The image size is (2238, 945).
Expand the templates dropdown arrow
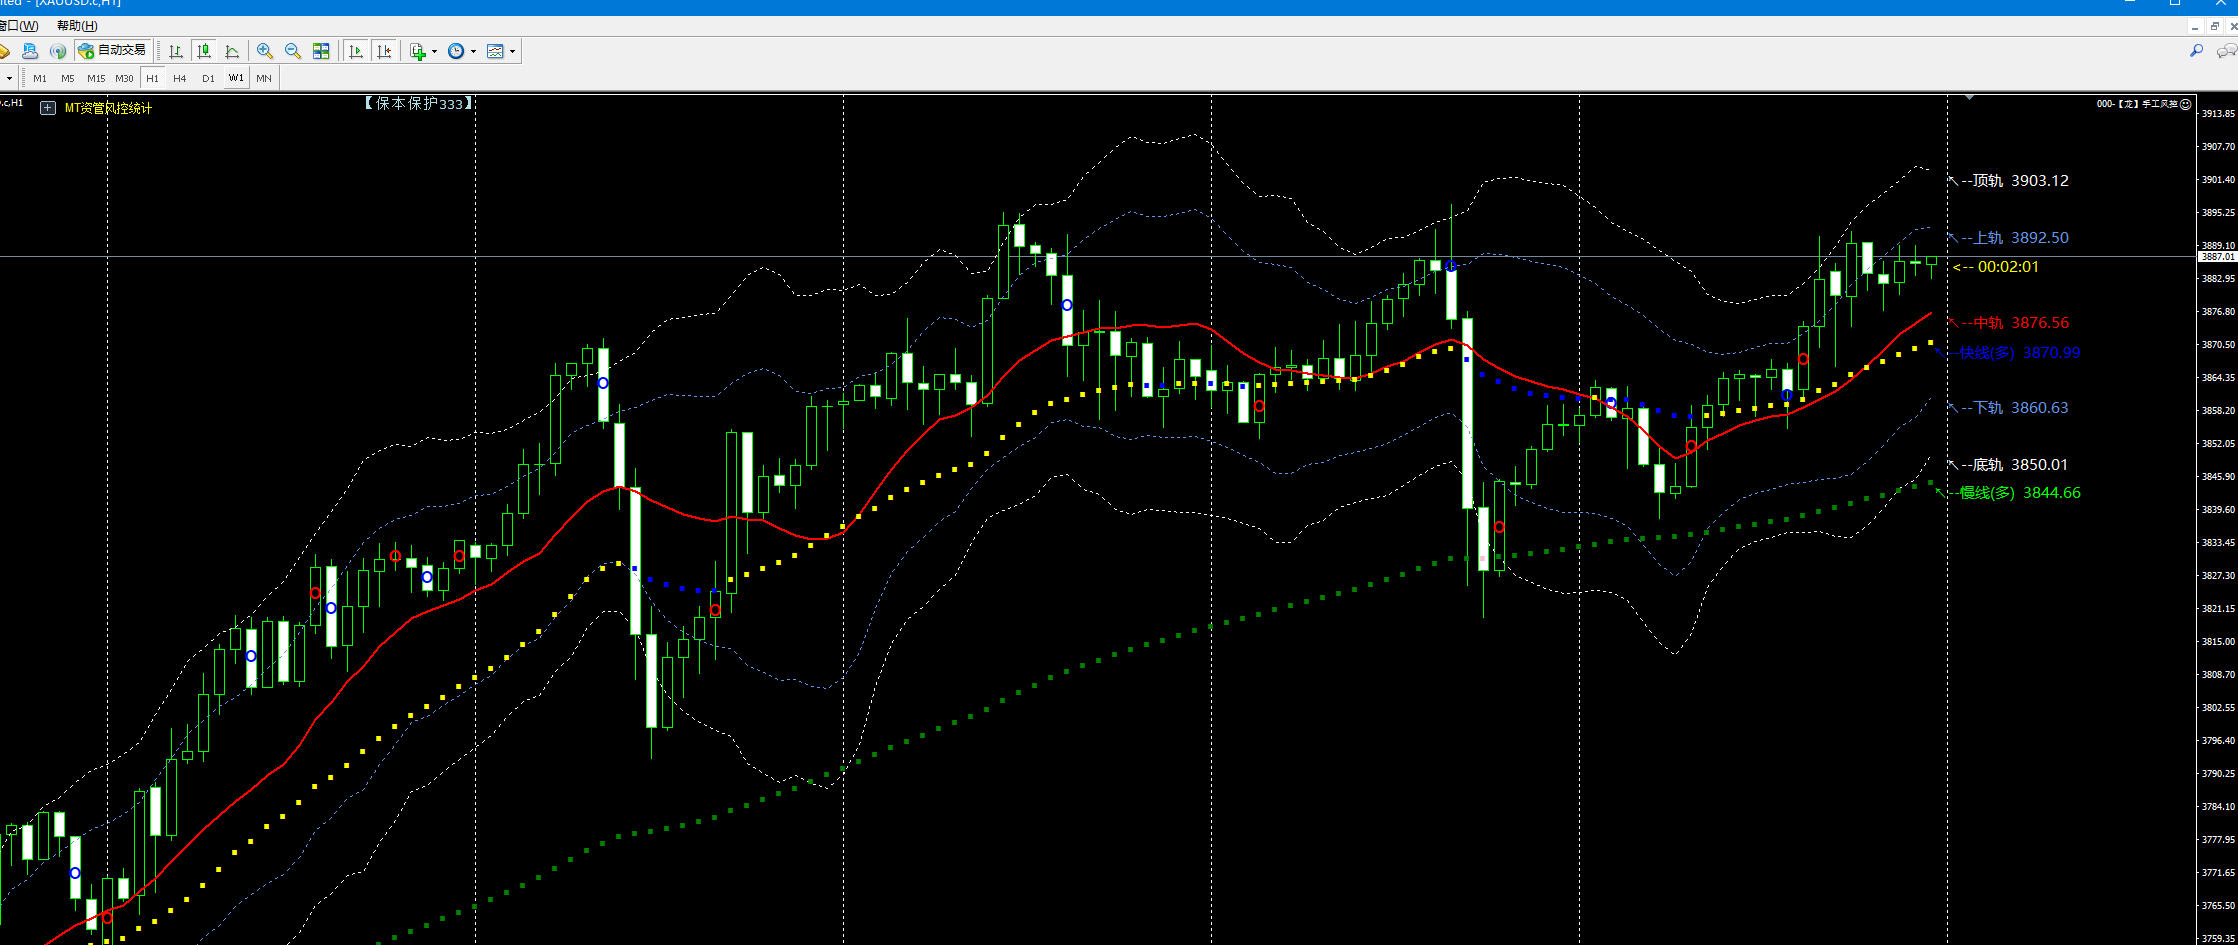tap(512, 51)
